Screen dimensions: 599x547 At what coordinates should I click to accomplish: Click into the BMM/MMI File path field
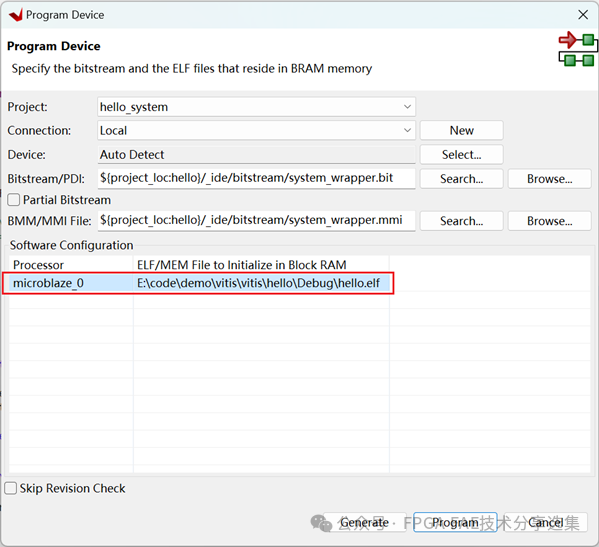tap(256, 221)
